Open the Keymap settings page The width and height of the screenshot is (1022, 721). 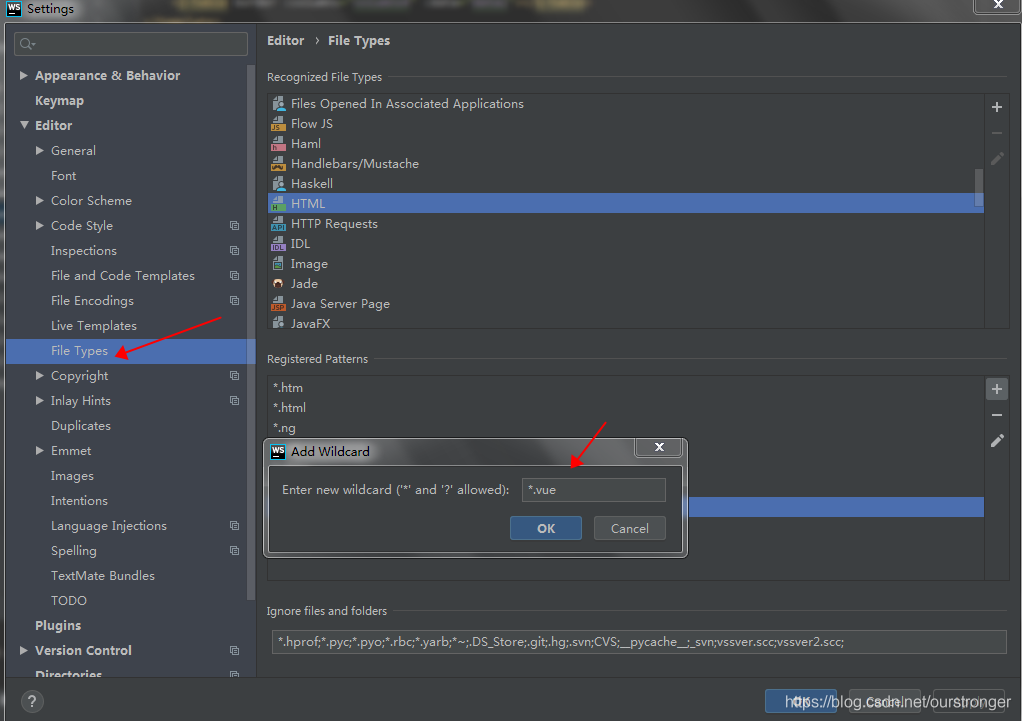click(x=59, y=100)
